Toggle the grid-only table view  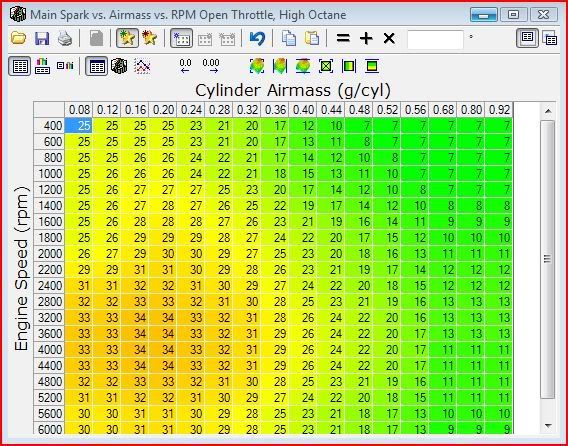pos(20,66)
